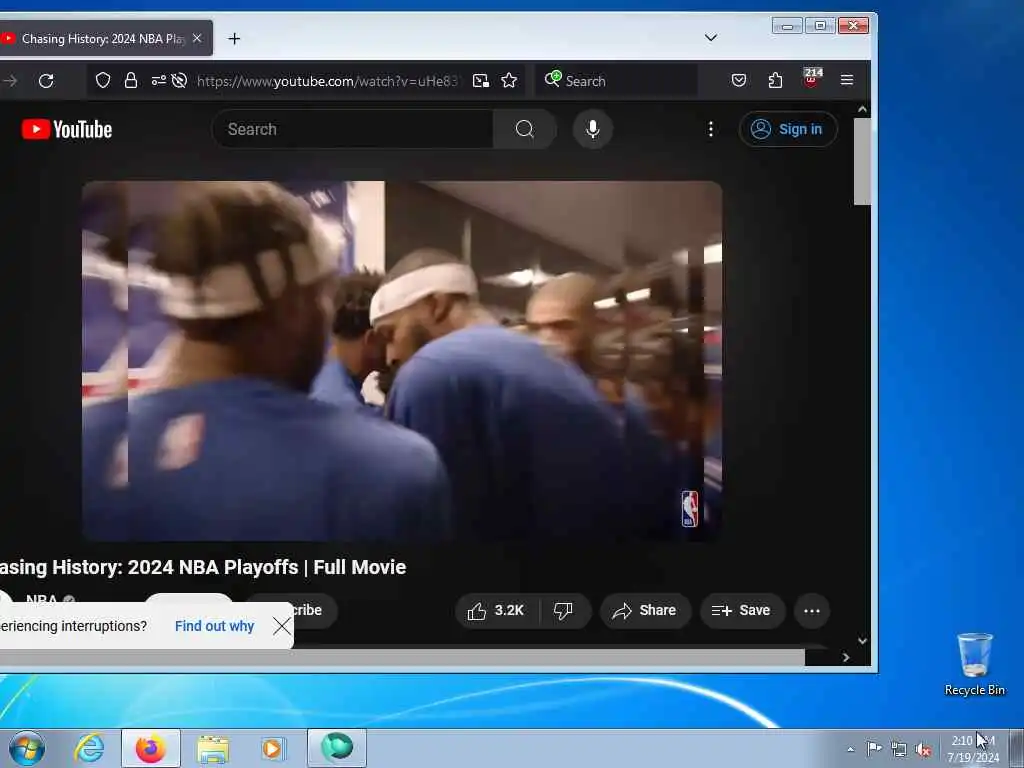Select the Chasing History: 2024 NBA tab
The width and height of the screenshot is (1024, 768).
tap(101, 39)
